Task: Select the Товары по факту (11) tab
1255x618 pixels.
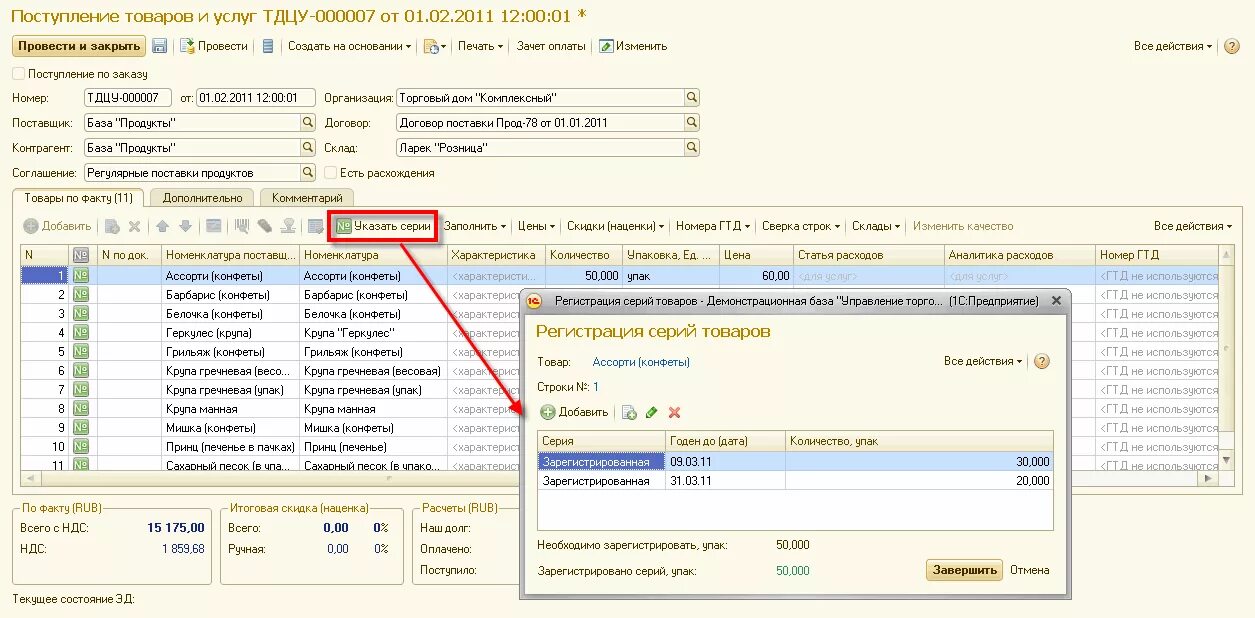Action: 79,198
